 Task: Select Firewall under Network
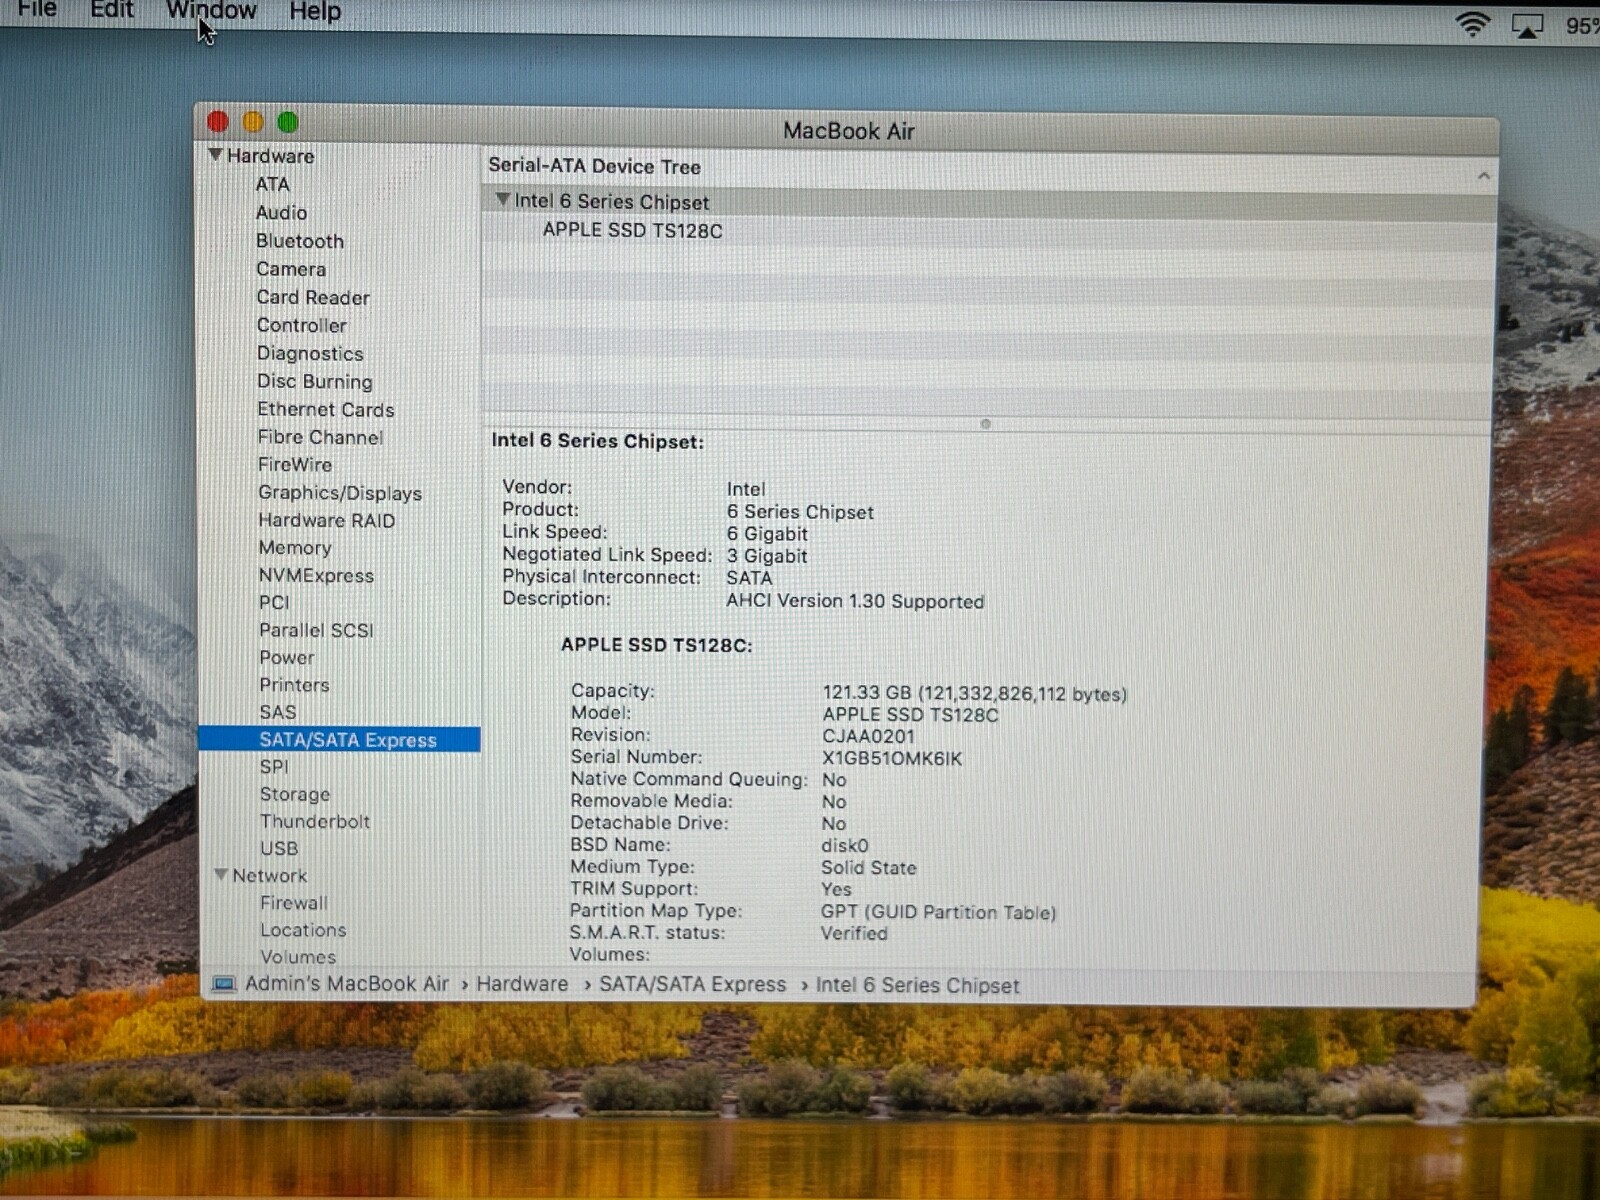[x=294, y=903]
